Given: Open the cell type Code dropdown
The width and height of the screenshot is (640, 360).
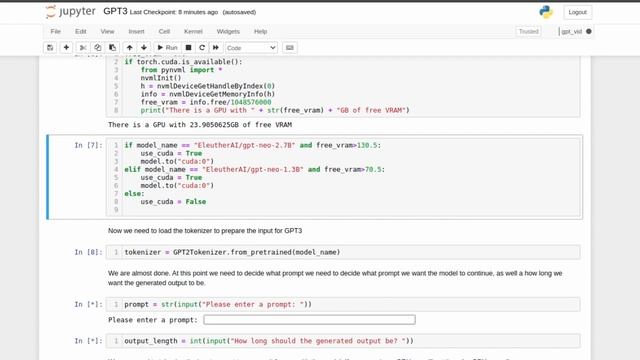Looking at the screenshot, I should pos(251,48).
